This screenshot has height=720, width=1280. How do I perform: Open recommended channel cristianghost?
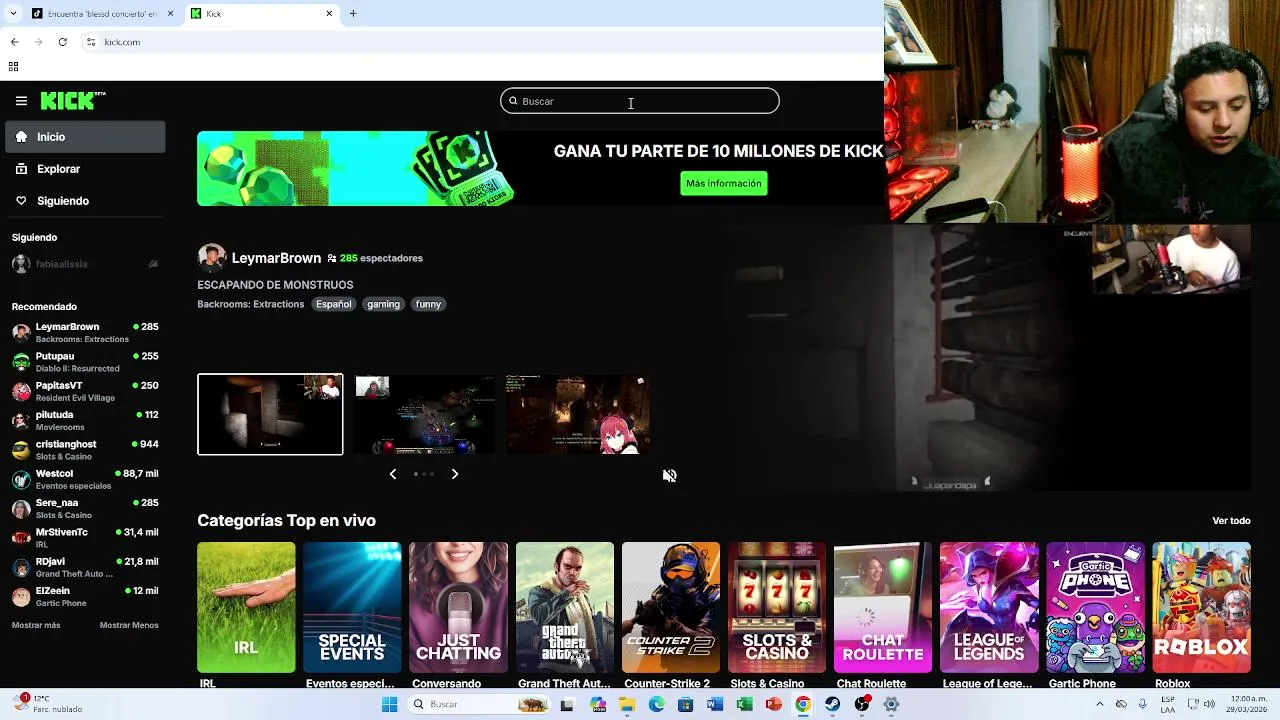(85, 450)
